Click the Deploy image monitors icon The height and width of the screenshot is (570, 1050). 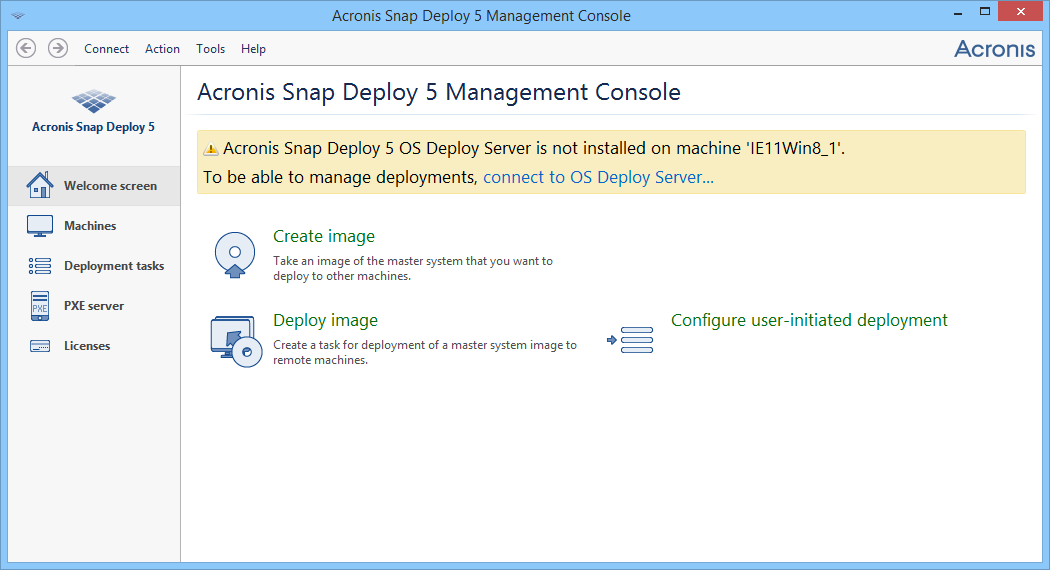(236, 342)
